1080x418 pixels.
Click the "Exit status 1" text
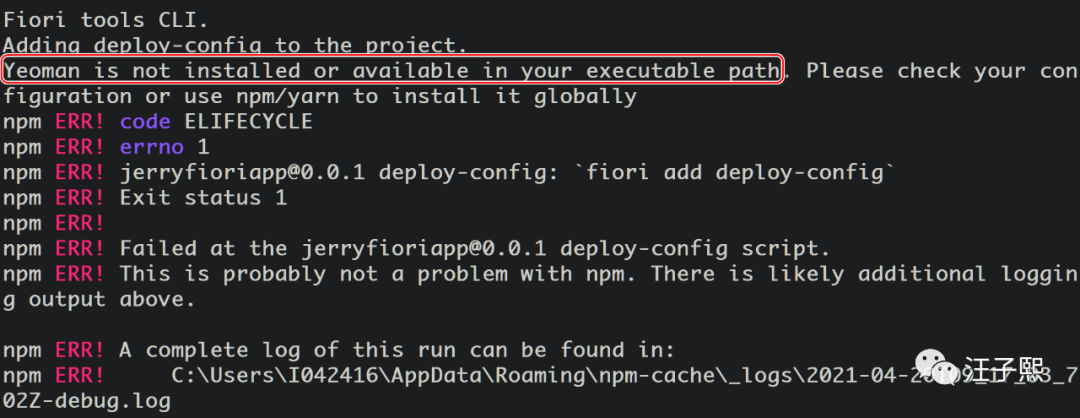pyautogui.click(x=203, y=198)
